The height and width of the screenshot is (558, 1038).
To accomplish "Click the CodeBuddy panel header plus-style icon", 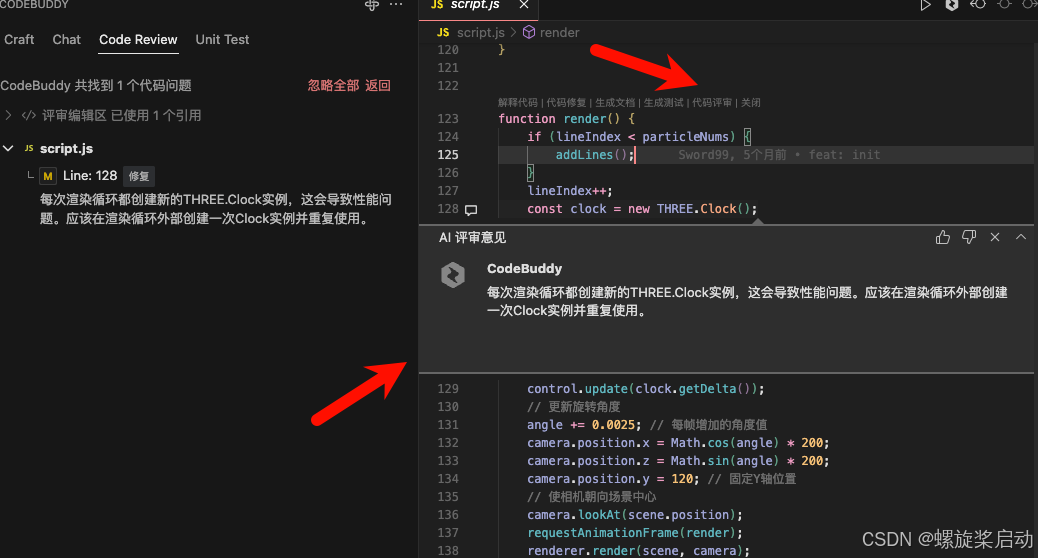I will pyautogui.click(x=372, y=5).
